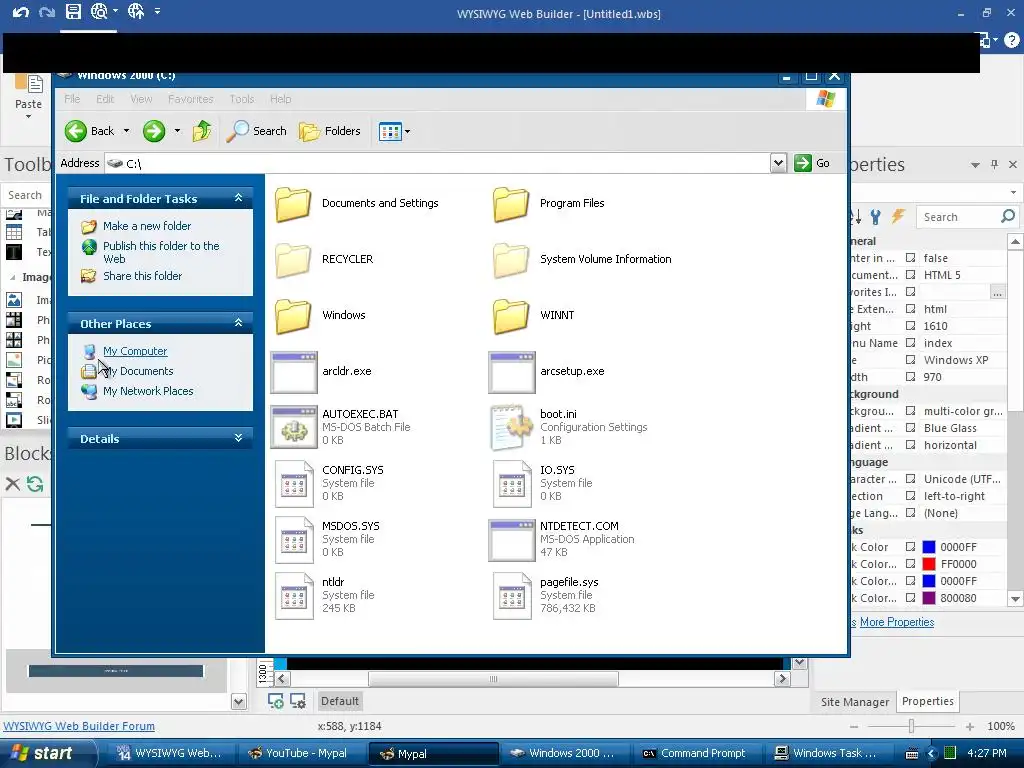The width and height of the screenshot is (1024, 768).
Task: Select the NTDETECT.COM file icon
Action: [512, 541]
